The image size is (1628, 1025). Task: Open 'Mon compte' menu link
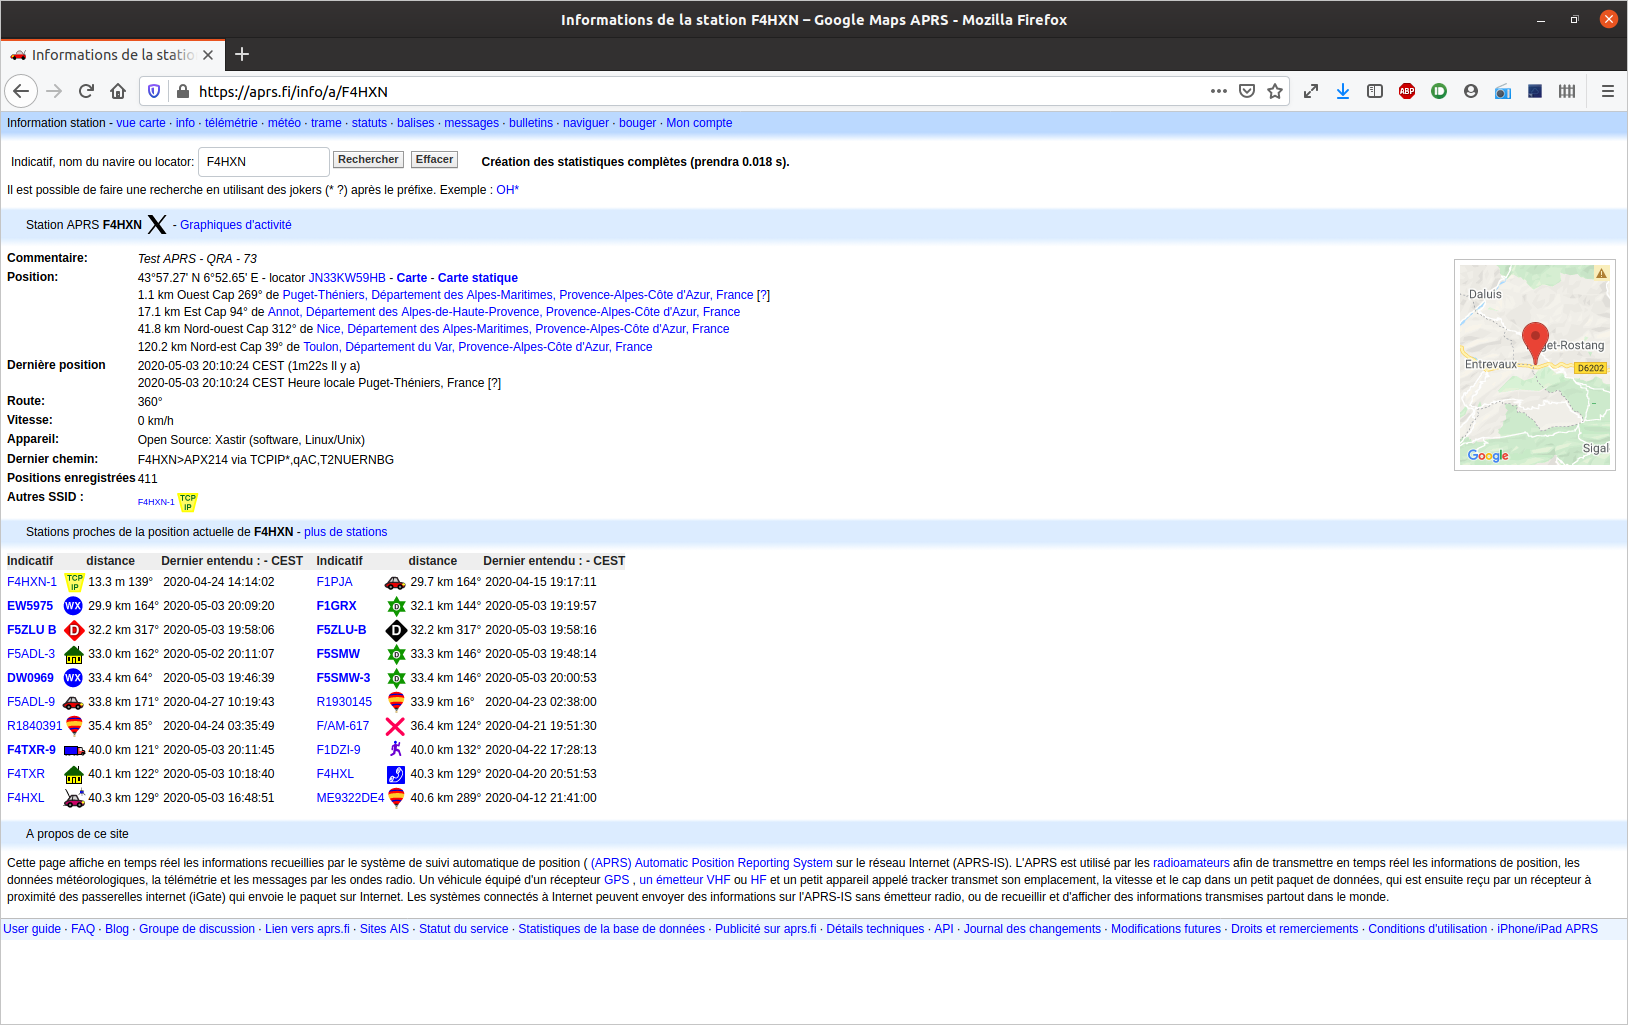point(699,123)
